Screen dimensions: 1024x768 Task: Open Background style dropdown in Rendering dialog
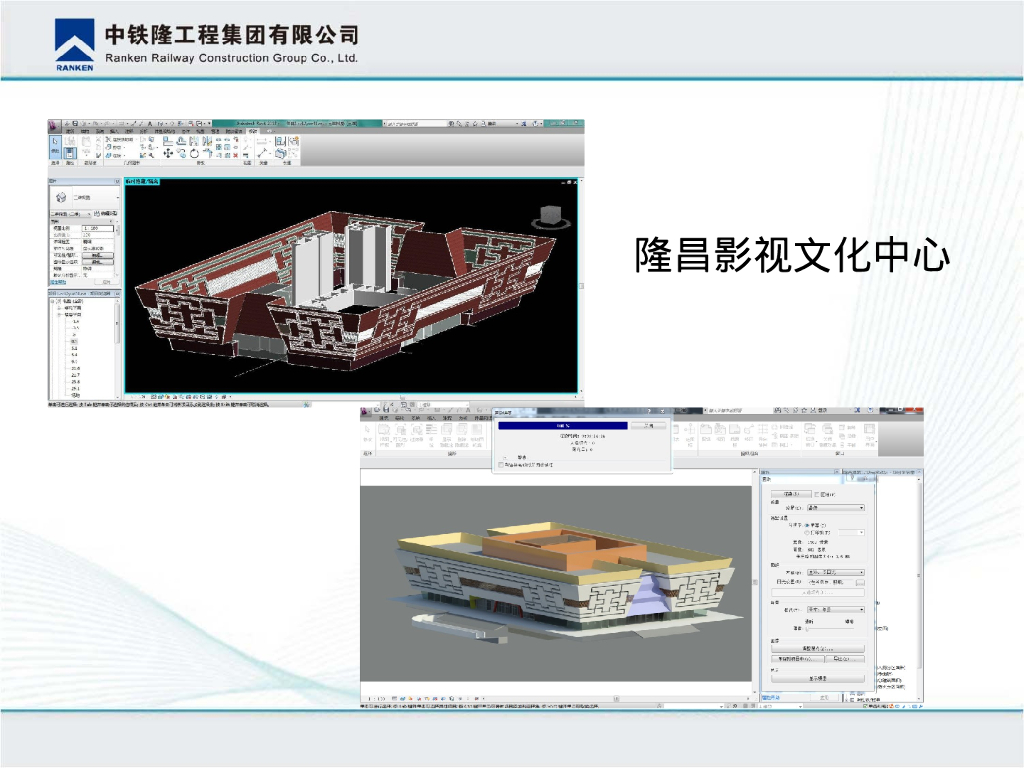(x=836, y=609)
